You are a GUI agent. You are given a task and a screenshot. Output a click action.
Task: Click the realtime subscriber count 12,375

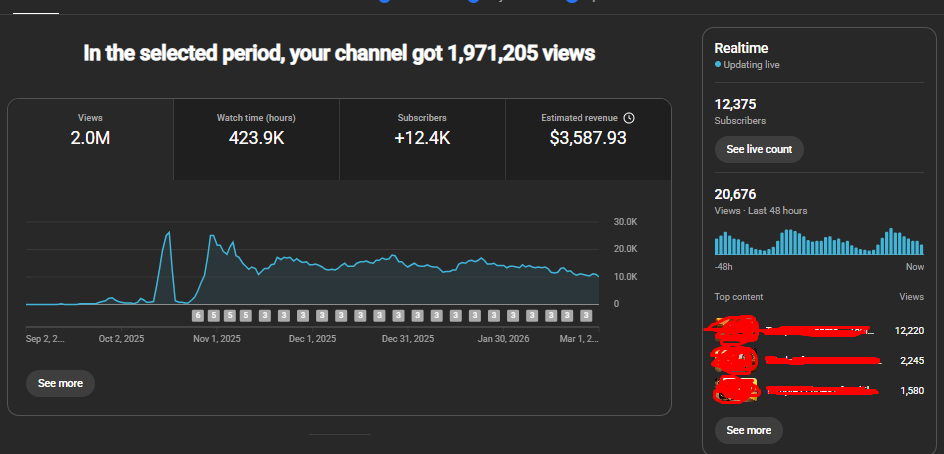[x=736, y=103]
